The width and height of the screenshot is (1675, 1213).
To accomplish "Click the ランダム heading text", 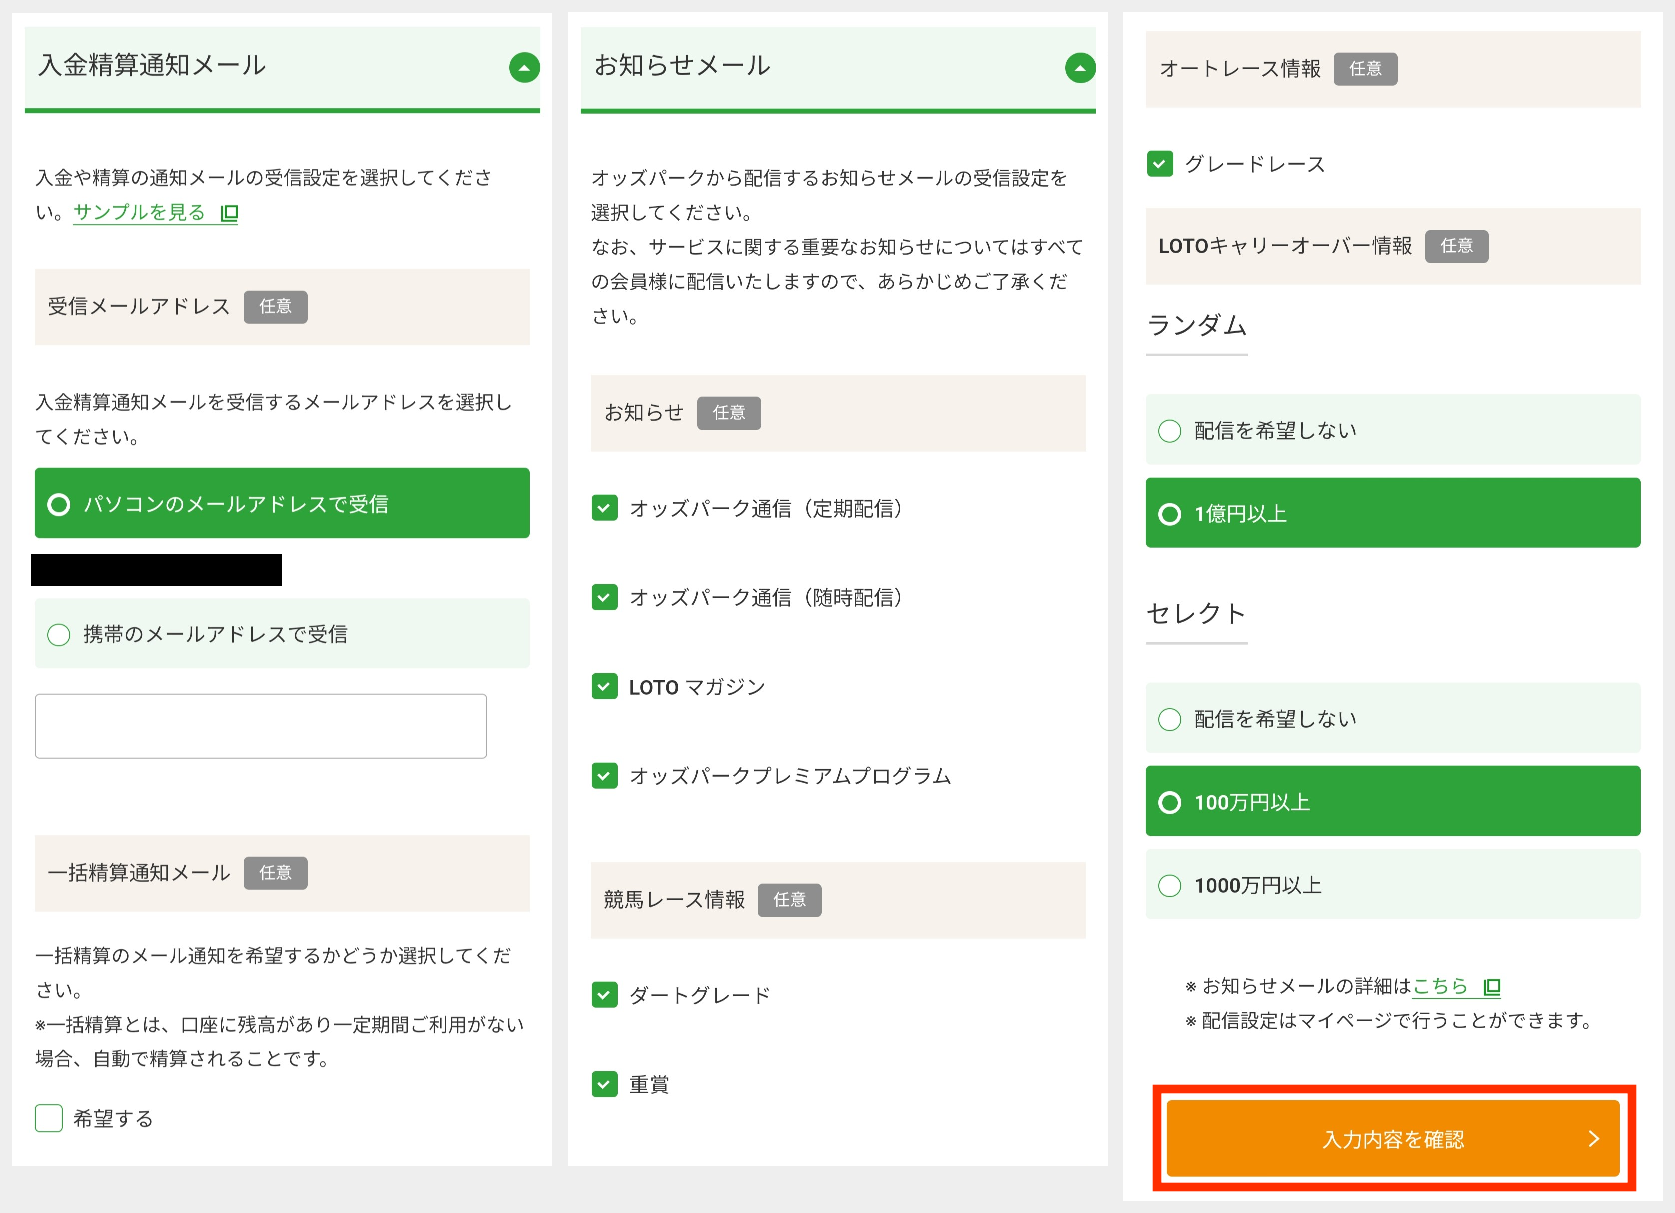I will point(1197,325).
